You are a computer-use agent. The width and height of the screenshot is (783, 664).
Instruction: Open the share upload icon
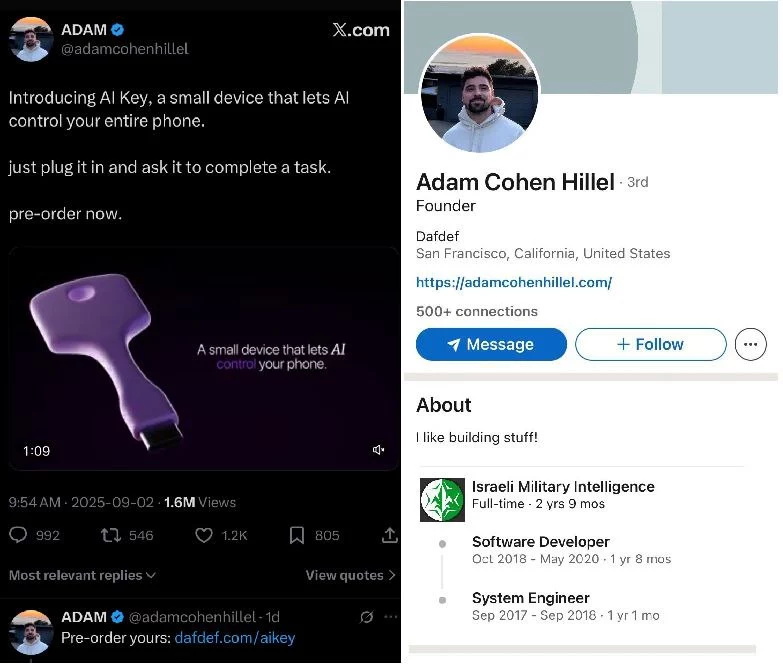pyautogui.click(x=390, y=535)
